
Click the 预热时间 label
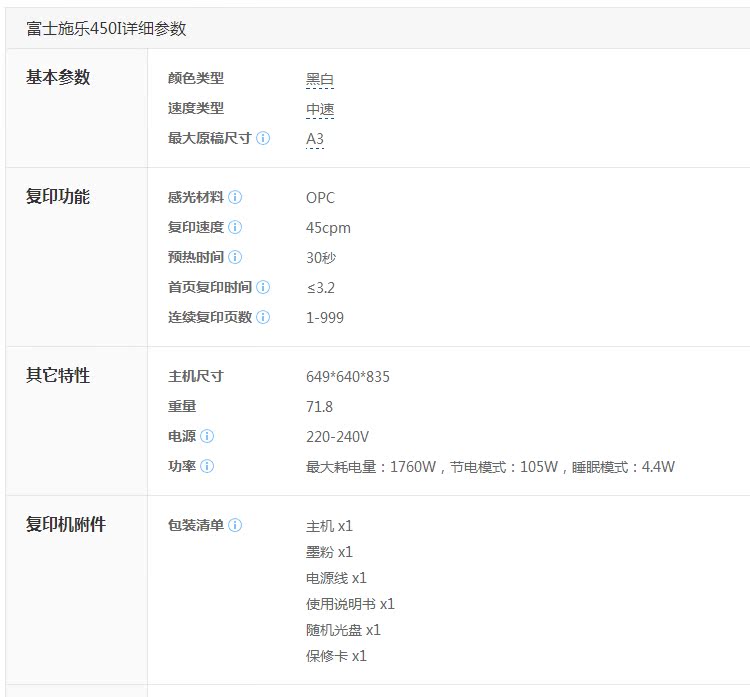[x=196, y=257]
